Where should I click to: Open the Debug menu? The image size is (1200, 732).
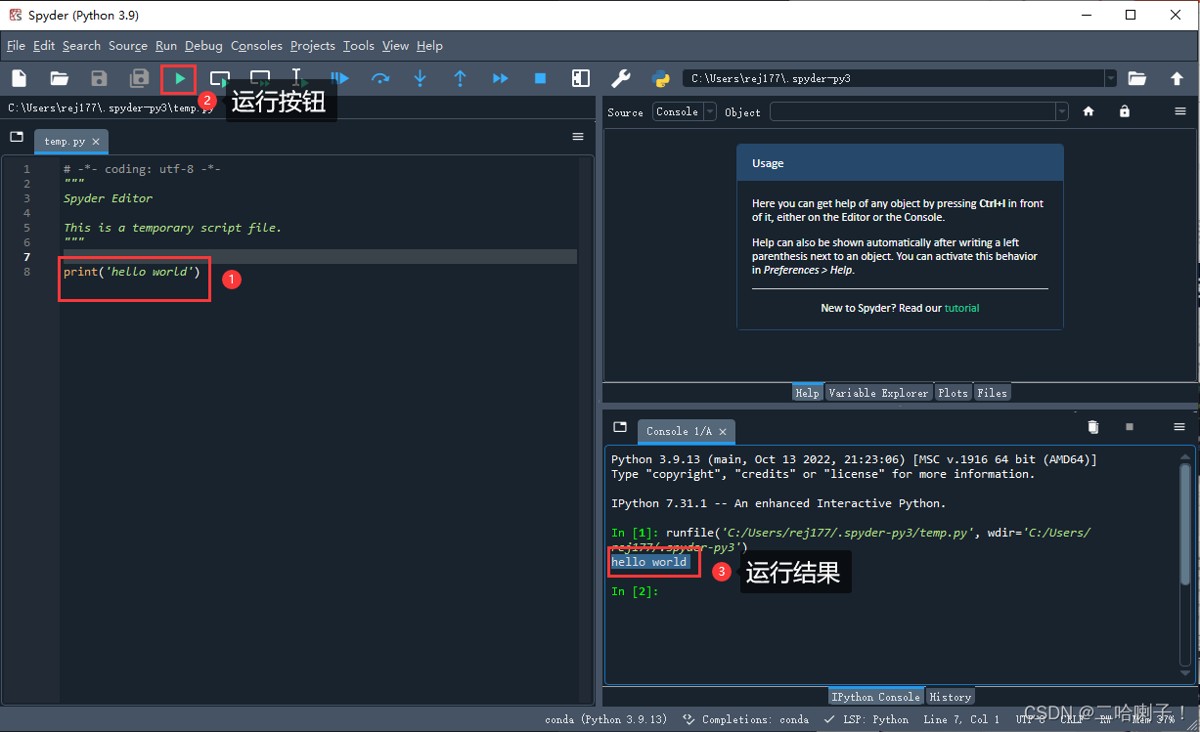click(203, 46)
